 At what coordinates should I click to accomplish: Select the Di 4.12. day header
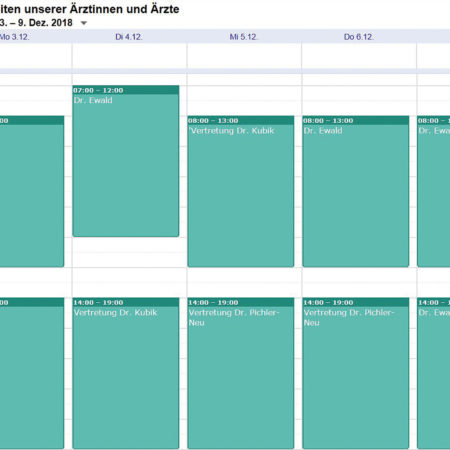click(x=129, y=37)
